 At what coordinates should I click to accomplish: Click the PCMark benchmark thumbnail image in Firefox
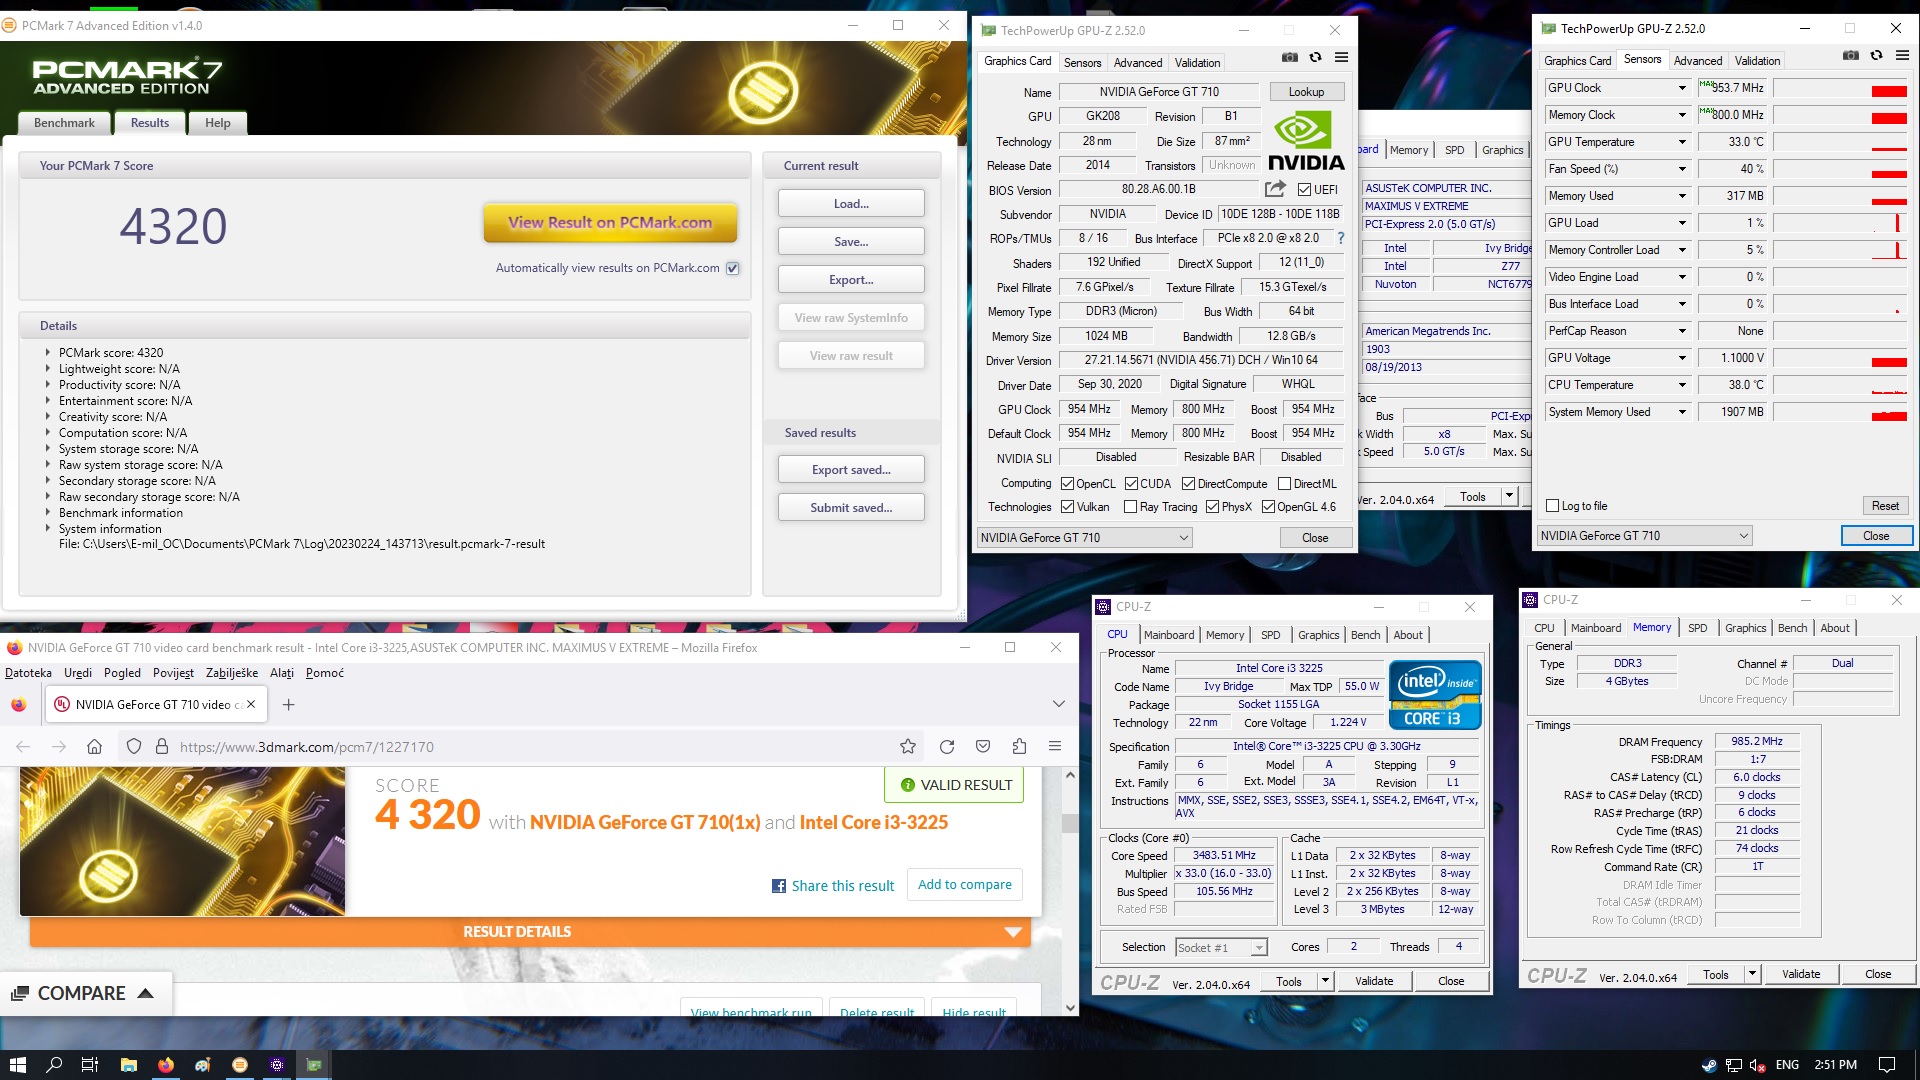182,841
